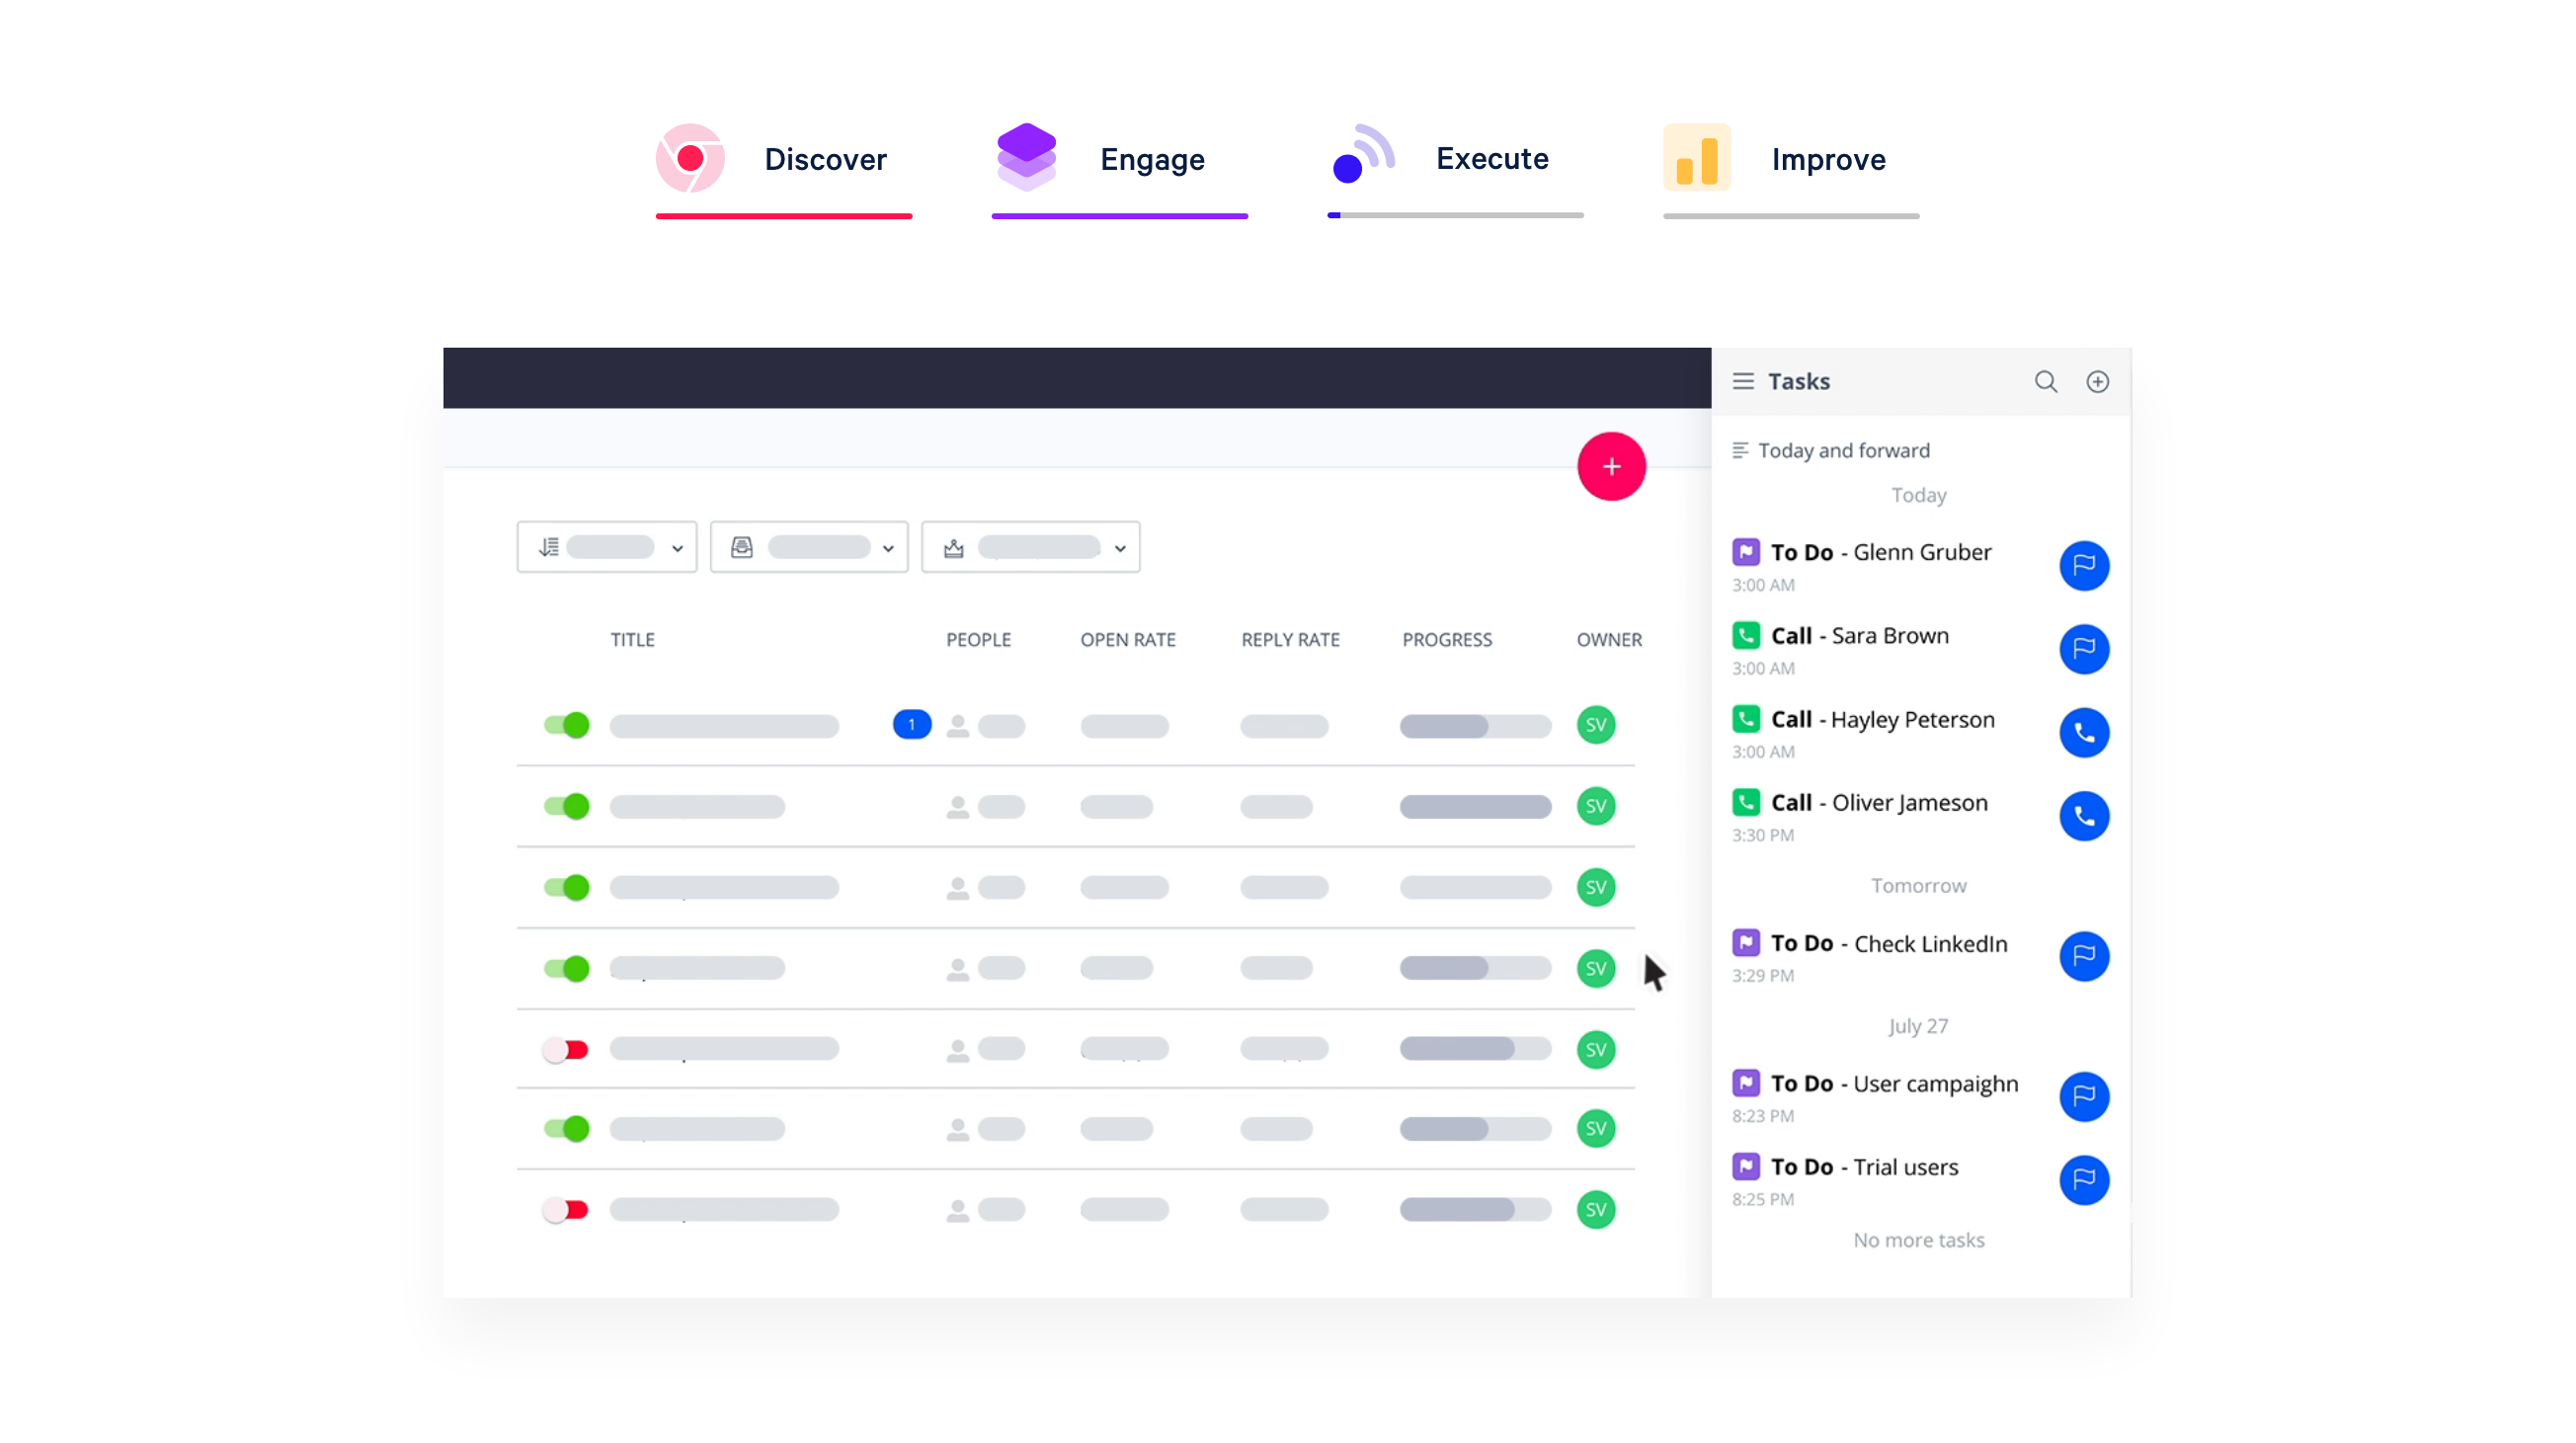This screenshot has height=1443, width=2576.
Task: Click green phone icon beside Sara Brown
Action: click(1746, 635)
